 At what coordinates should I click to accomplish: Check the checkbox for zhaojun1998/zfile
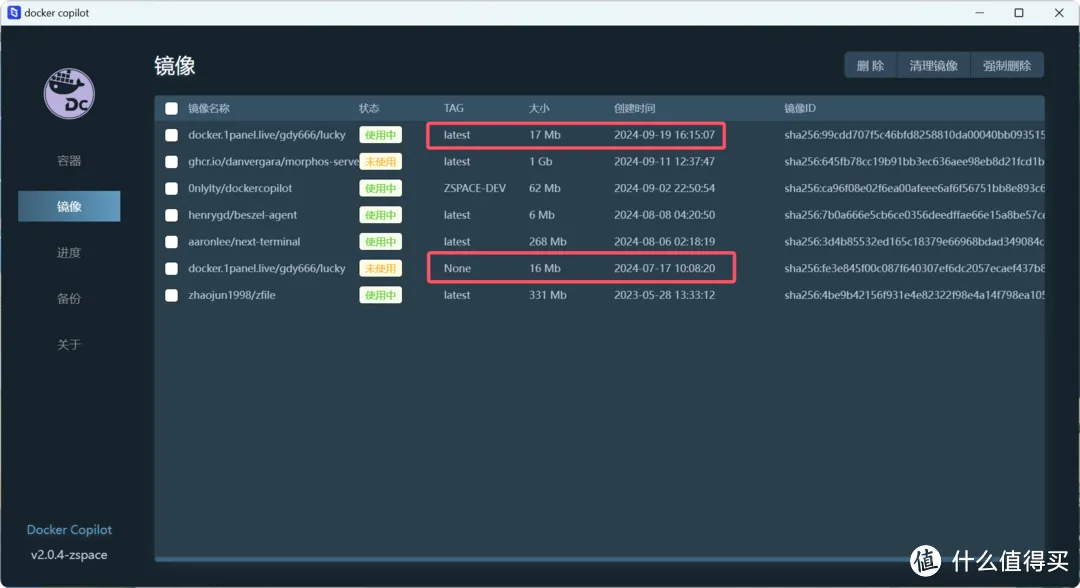[x=170, y=294]
